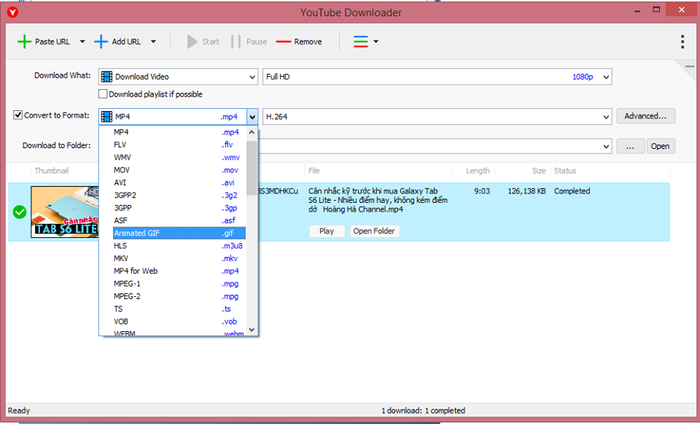Play the downloaded Galaxy Tab video
The height and width of the screenshot is (424, 700).
coord(326,231)
